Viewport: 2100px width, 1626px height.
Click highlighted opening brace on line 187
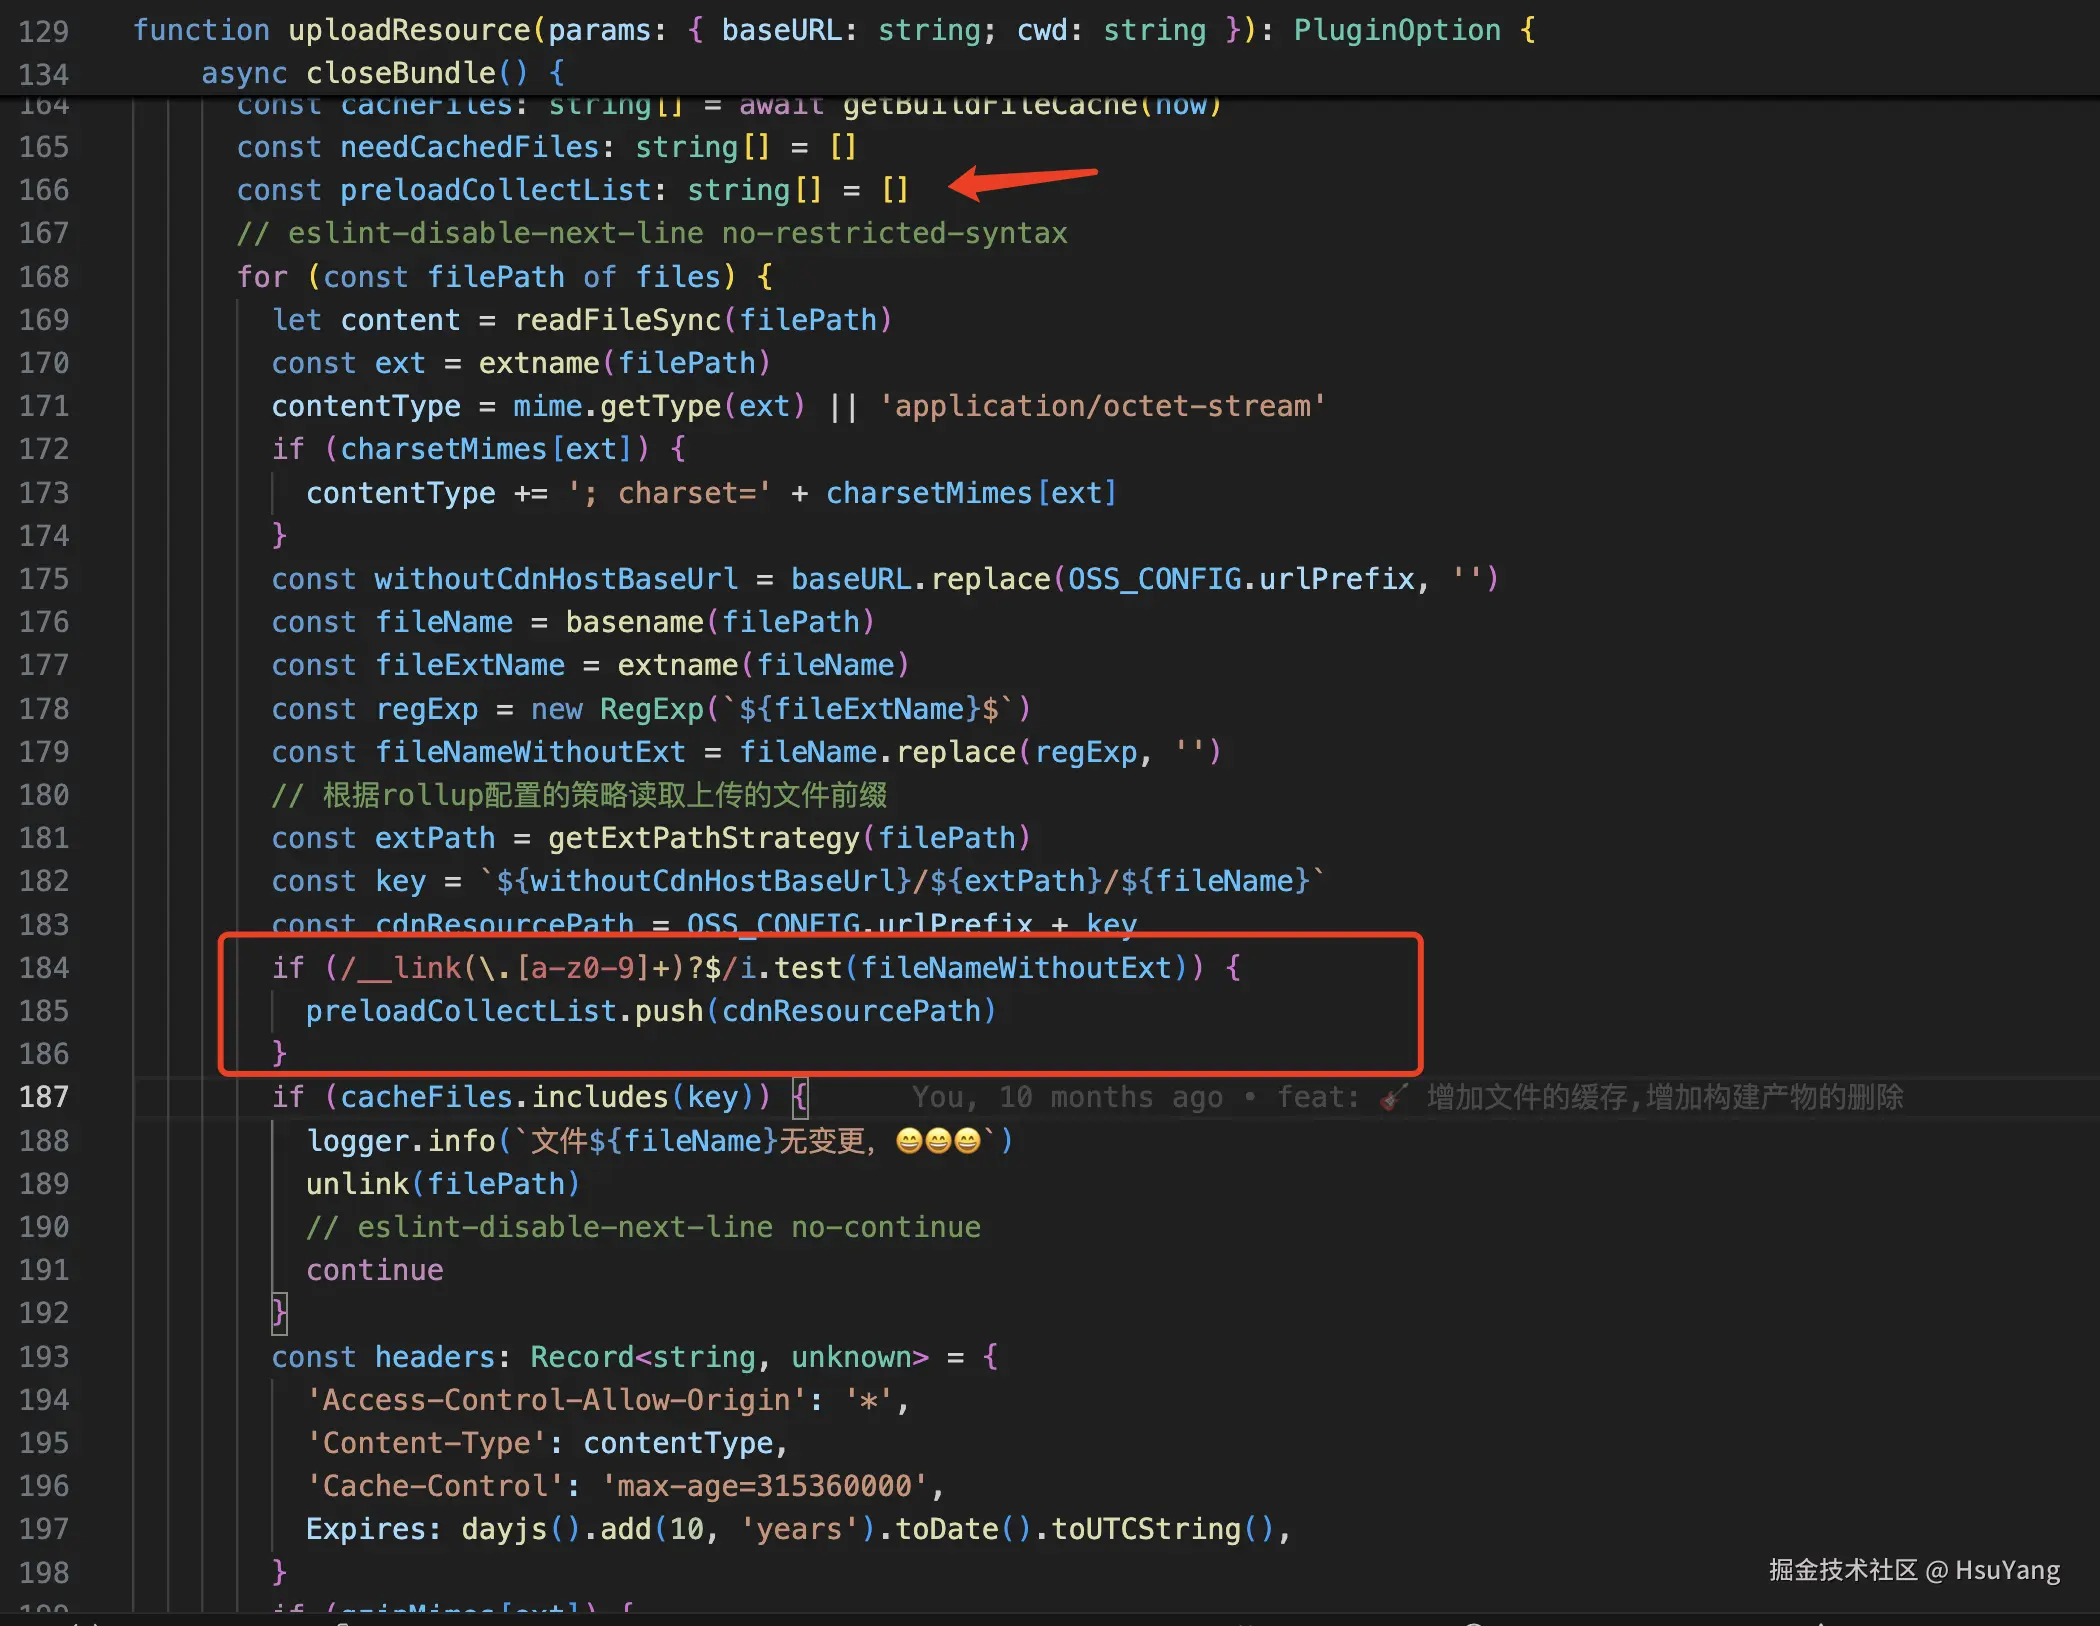pos(800,1097)
